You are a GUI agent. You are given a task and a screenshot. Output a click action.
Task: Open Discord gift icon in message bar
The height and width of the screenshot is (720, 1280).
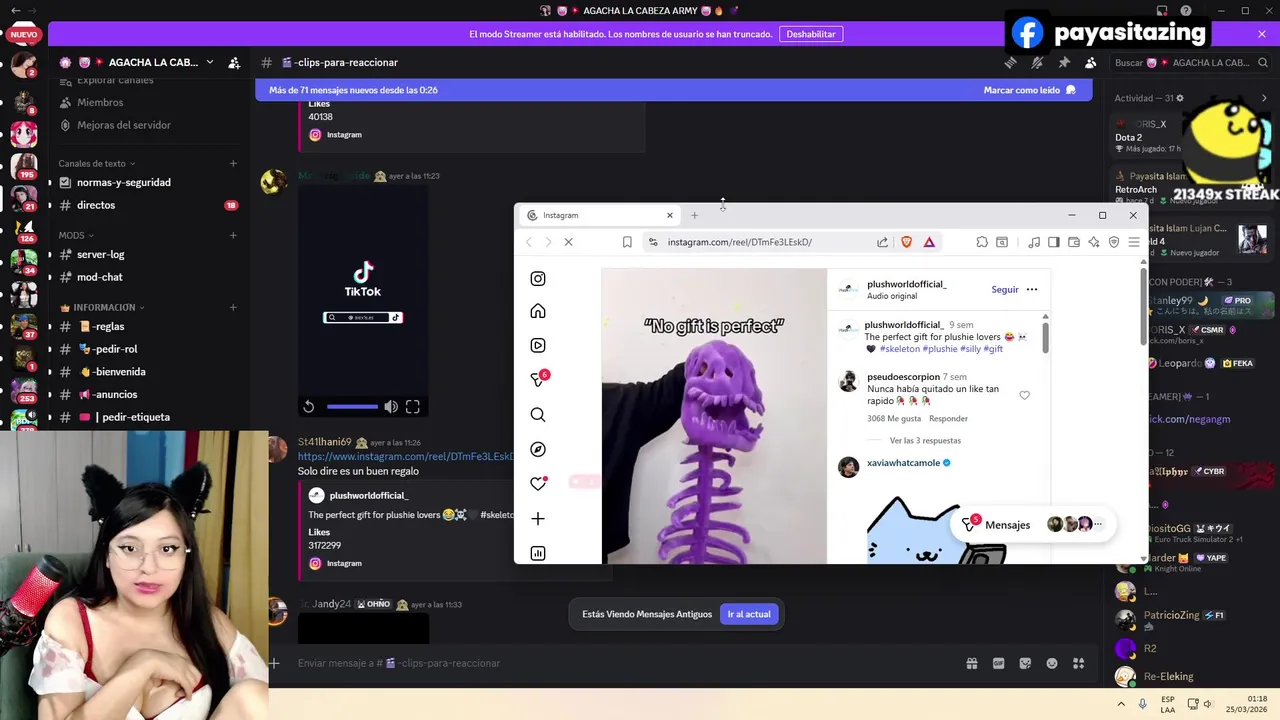(971, 663)
